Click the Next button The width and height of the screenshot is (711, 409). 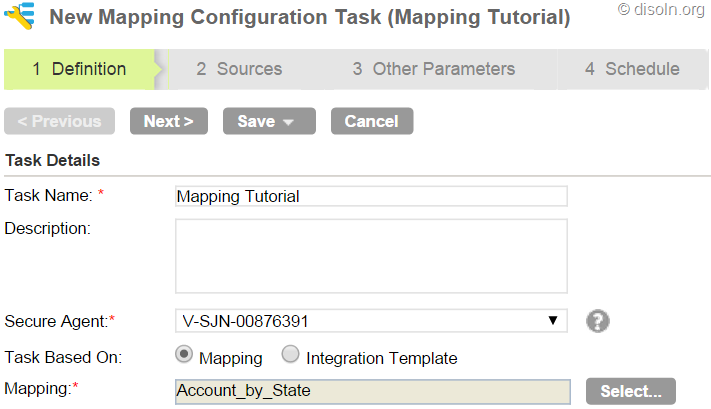(168, 121)
